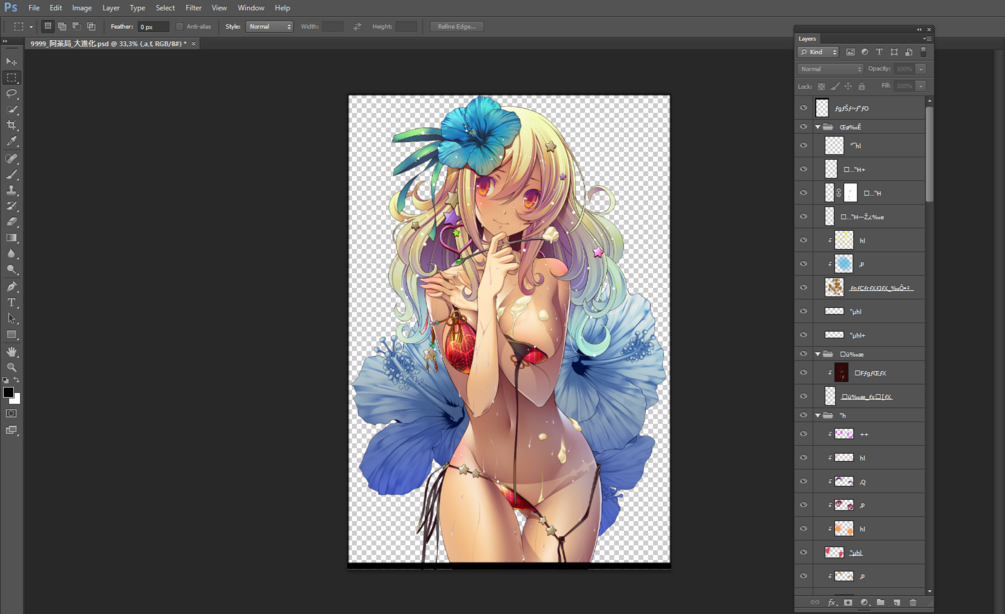Viewport: 1005px width, 614px height.
Task: Open the Image menu
Action: pyautogui.click(x=81, y=8)
